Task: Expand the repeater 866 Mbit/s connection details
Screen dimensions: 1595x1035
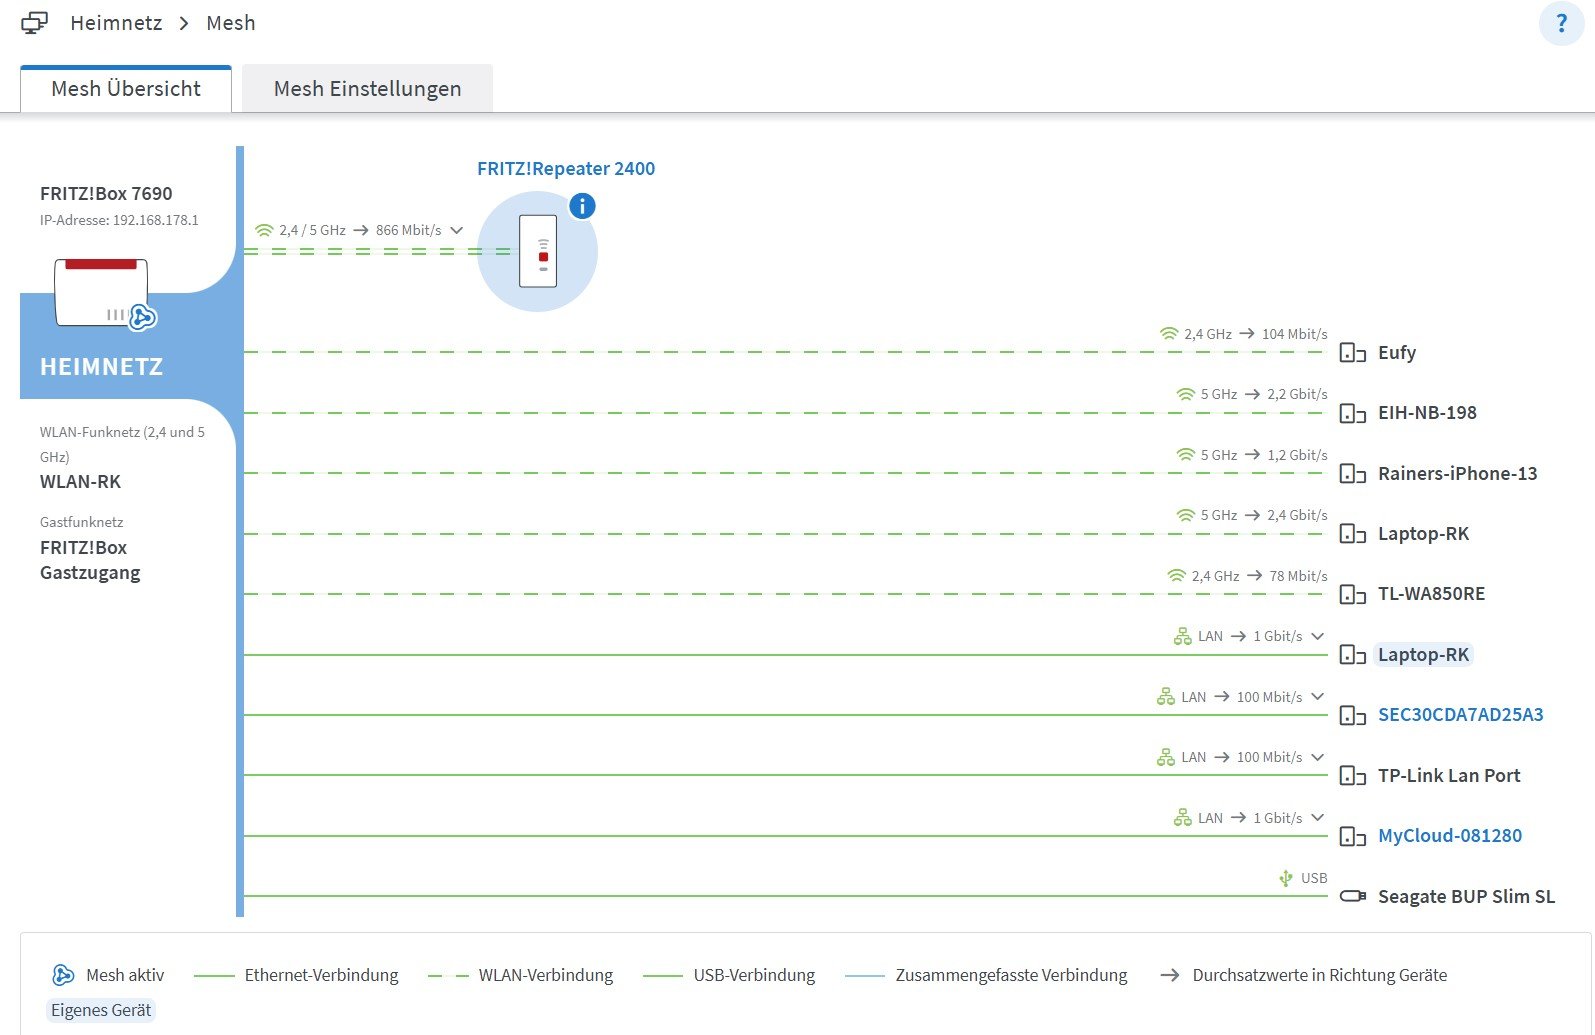Action: tap(457, 230)
